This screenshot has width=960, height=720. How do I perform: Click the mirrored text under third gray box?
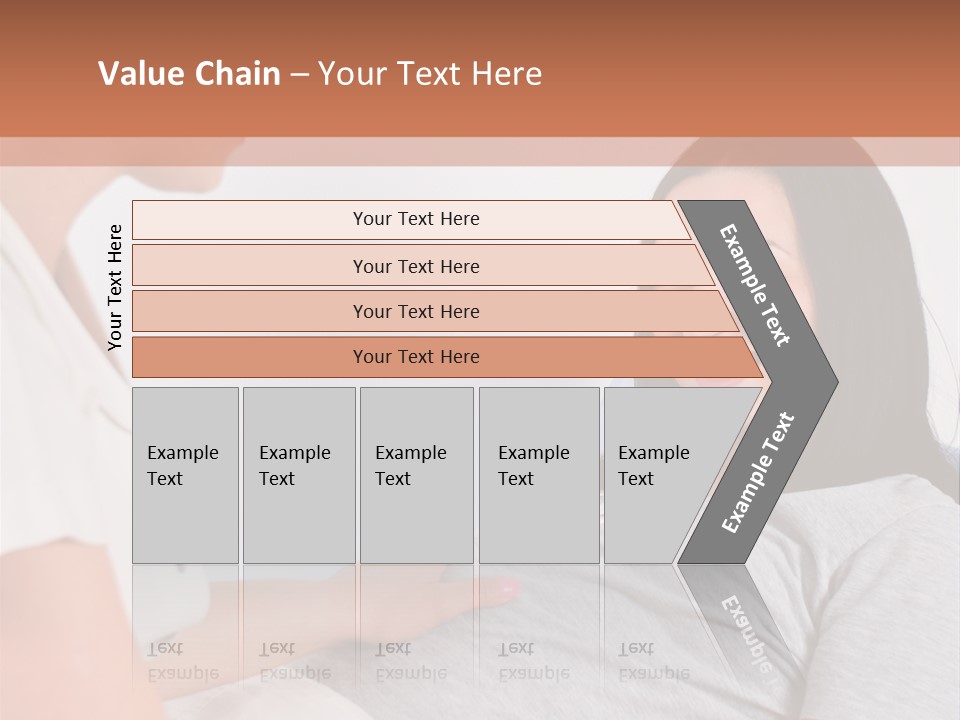411,661
